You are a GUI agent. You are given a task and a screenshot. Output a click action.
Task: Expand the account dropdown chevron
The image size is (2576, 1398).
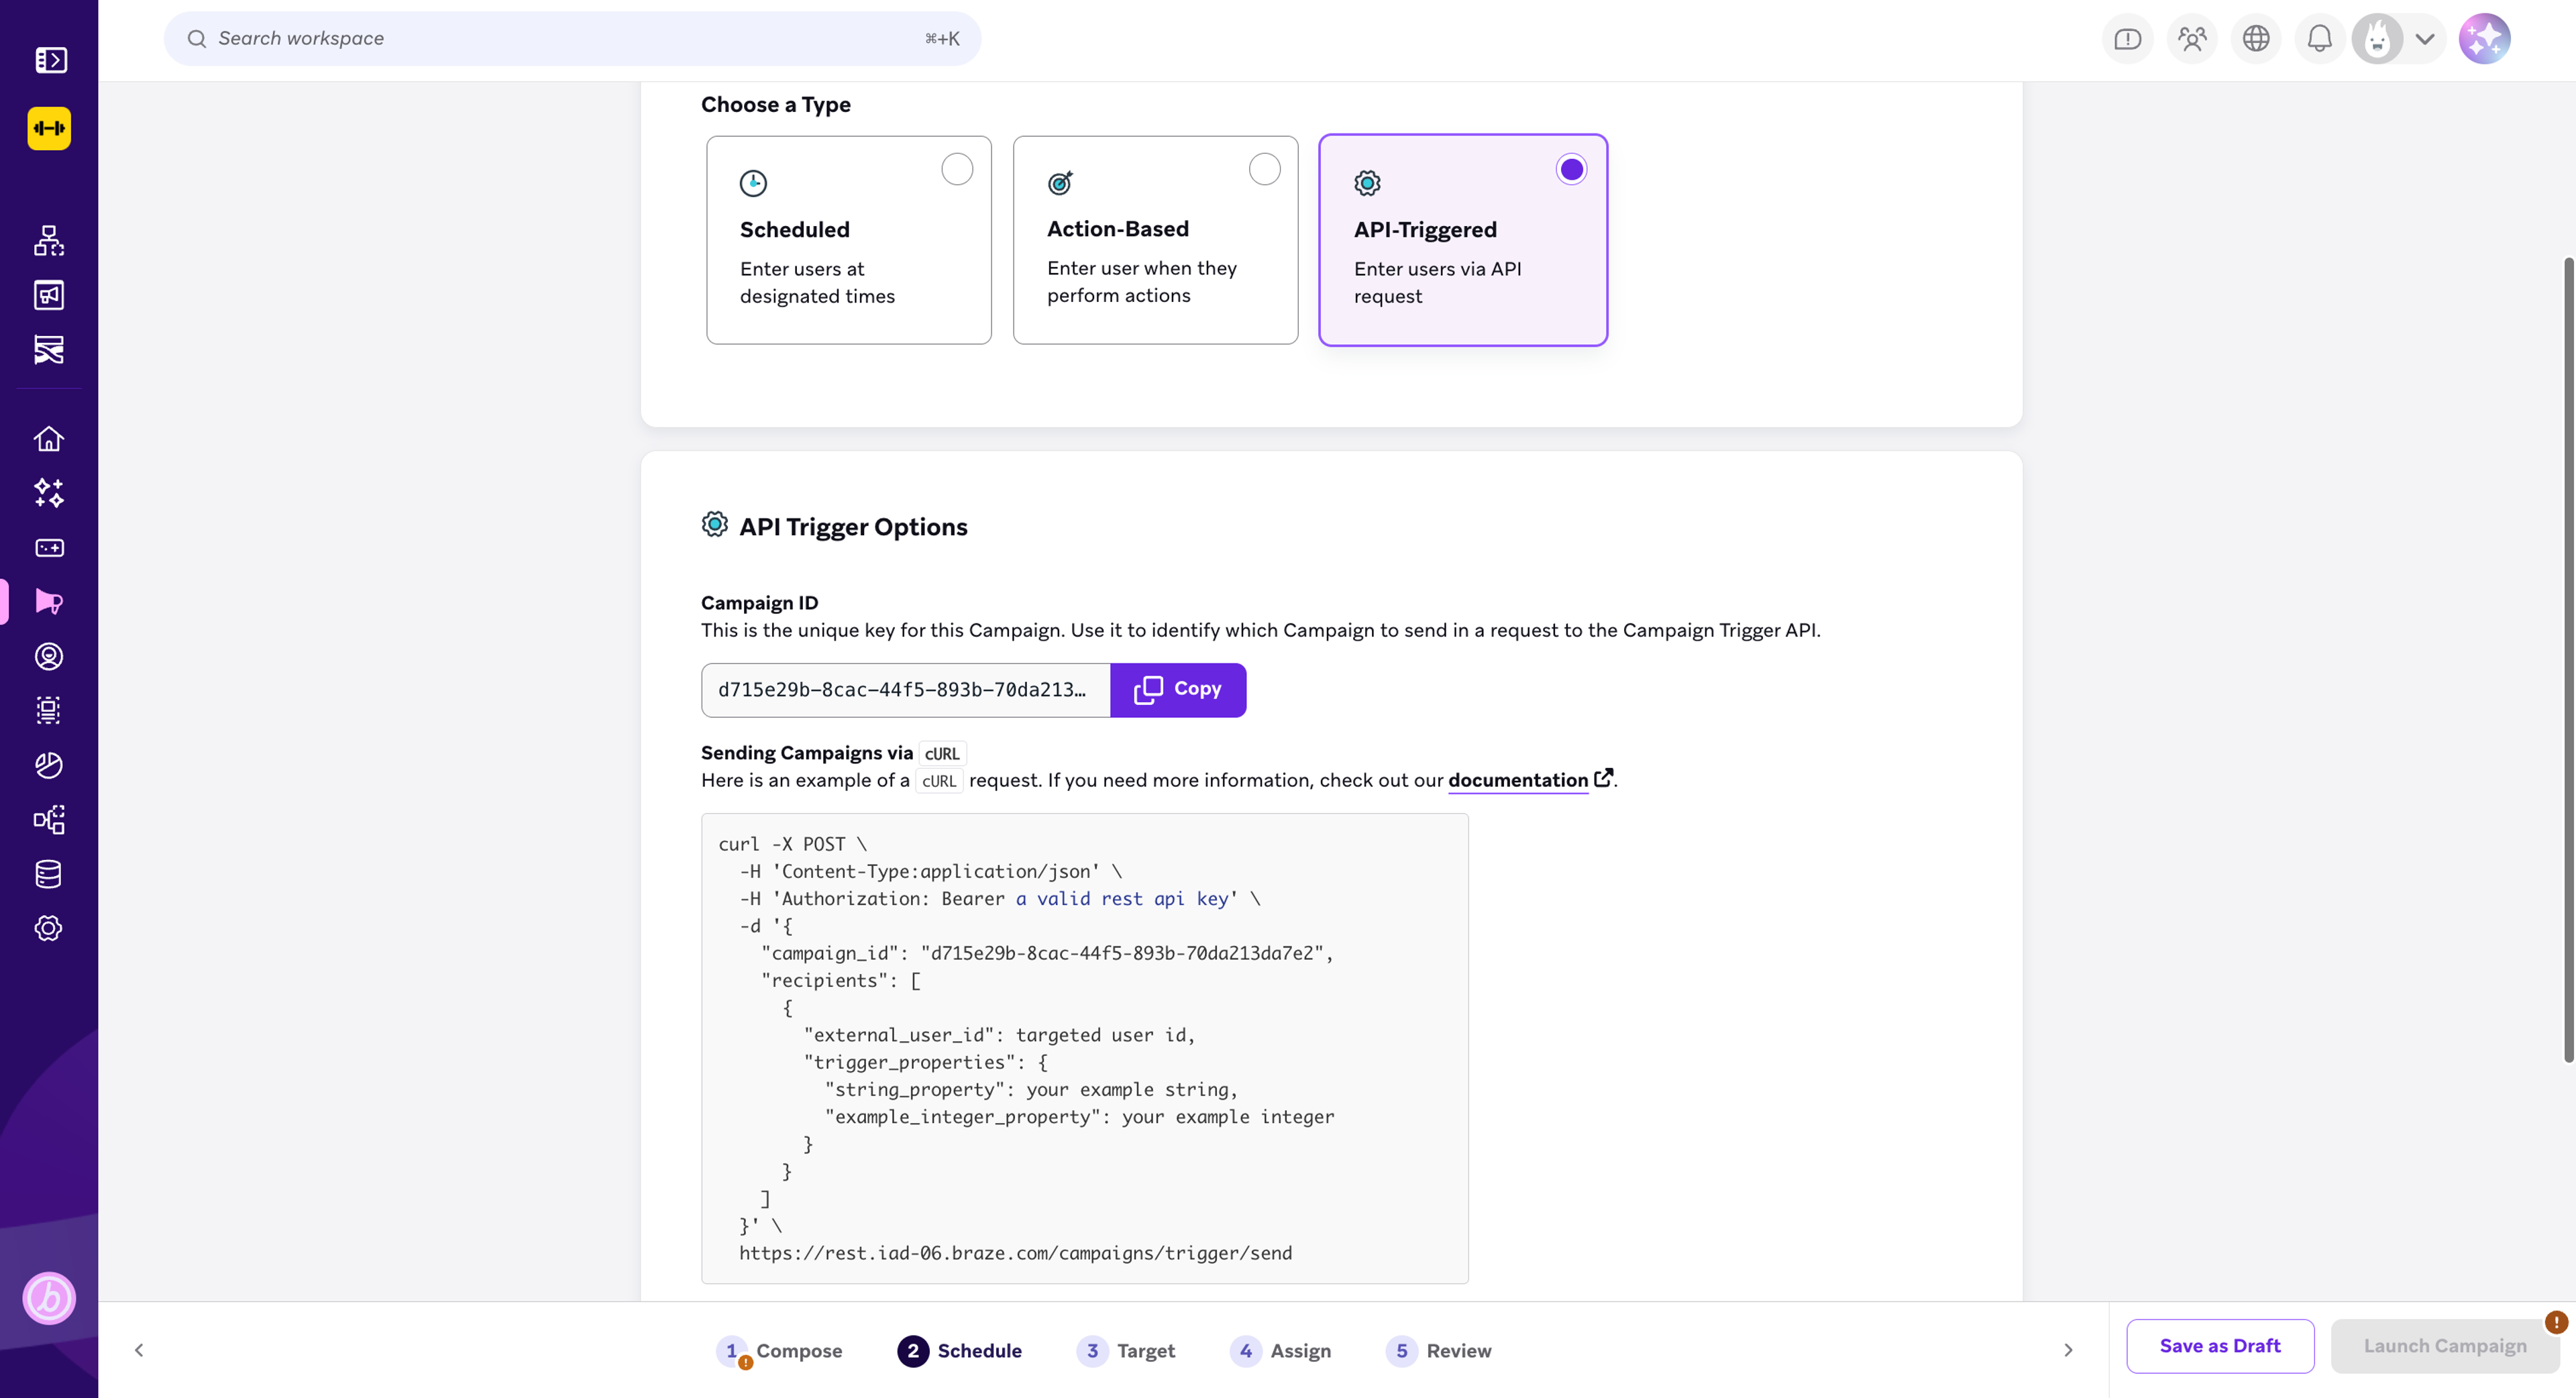pyautogui.click(x=2425, y=39)
